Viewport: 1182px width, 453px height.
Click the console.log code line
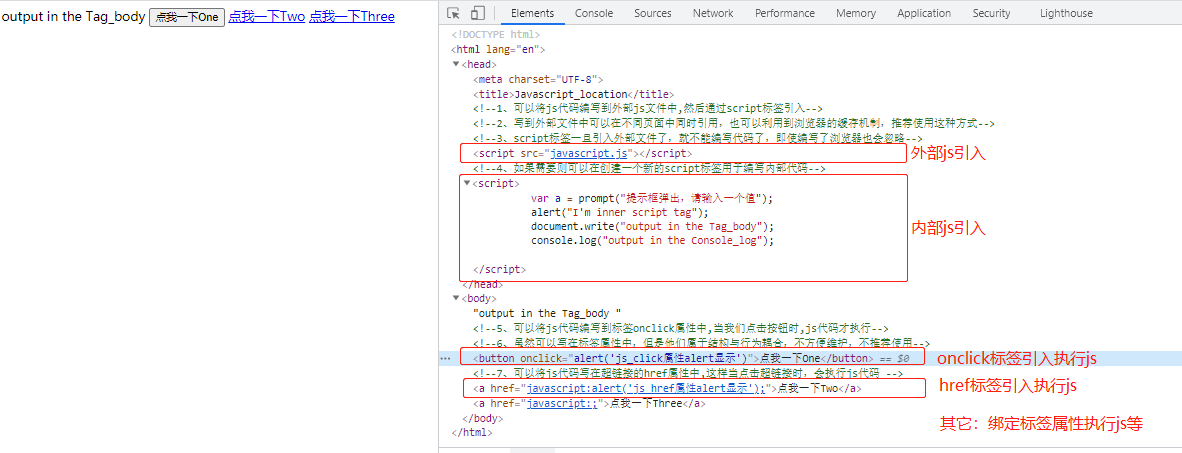click(652, 240)
